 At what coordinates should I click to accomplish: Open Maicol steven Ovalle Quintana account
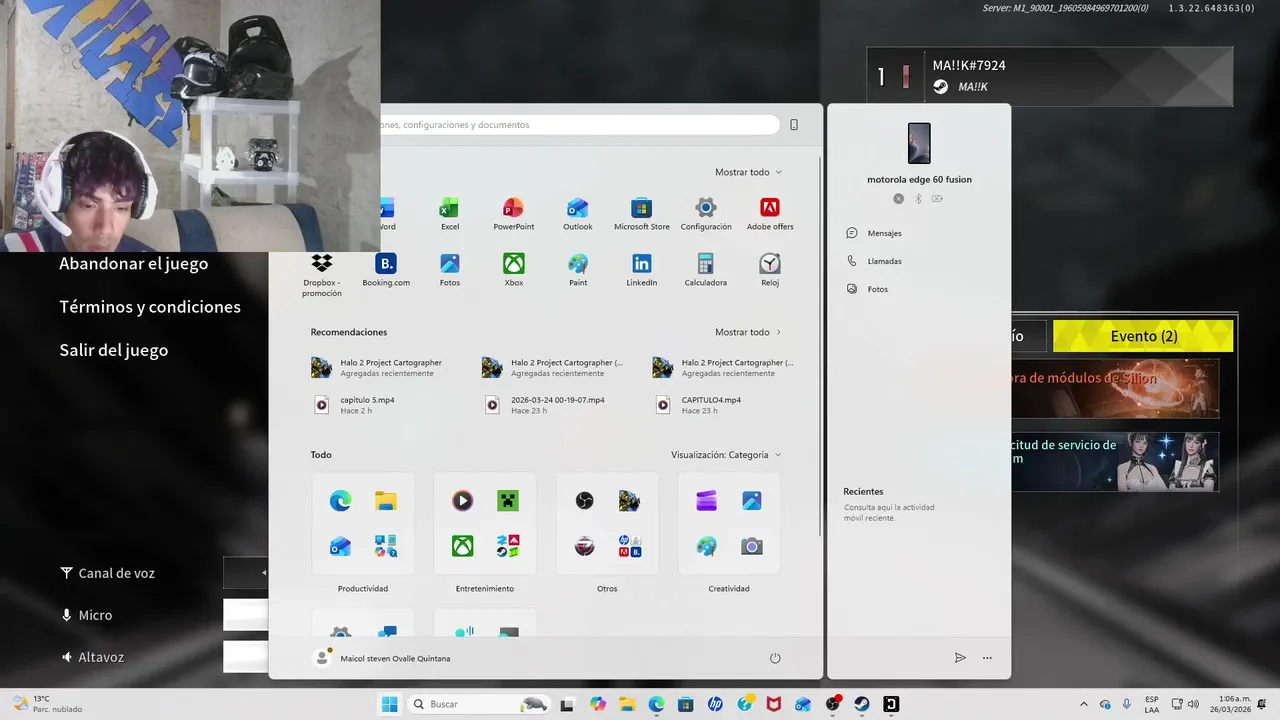(382, 658)
